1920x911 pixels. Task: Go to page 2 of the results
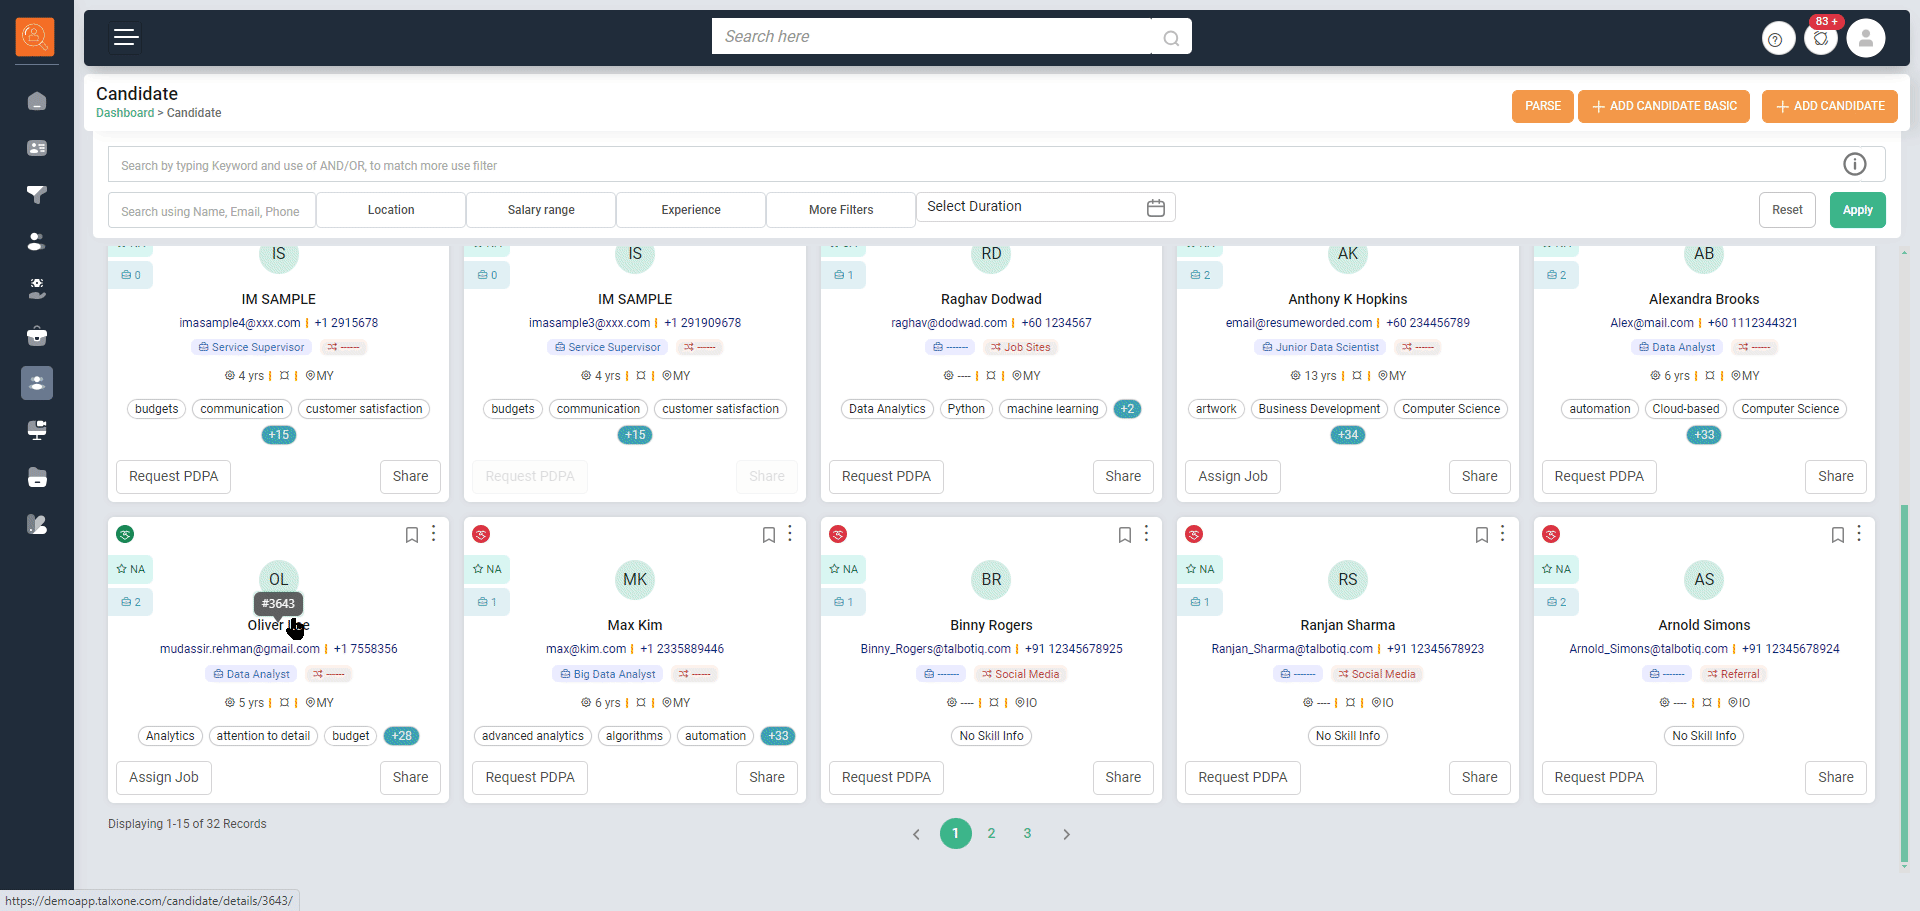(991, 833)
